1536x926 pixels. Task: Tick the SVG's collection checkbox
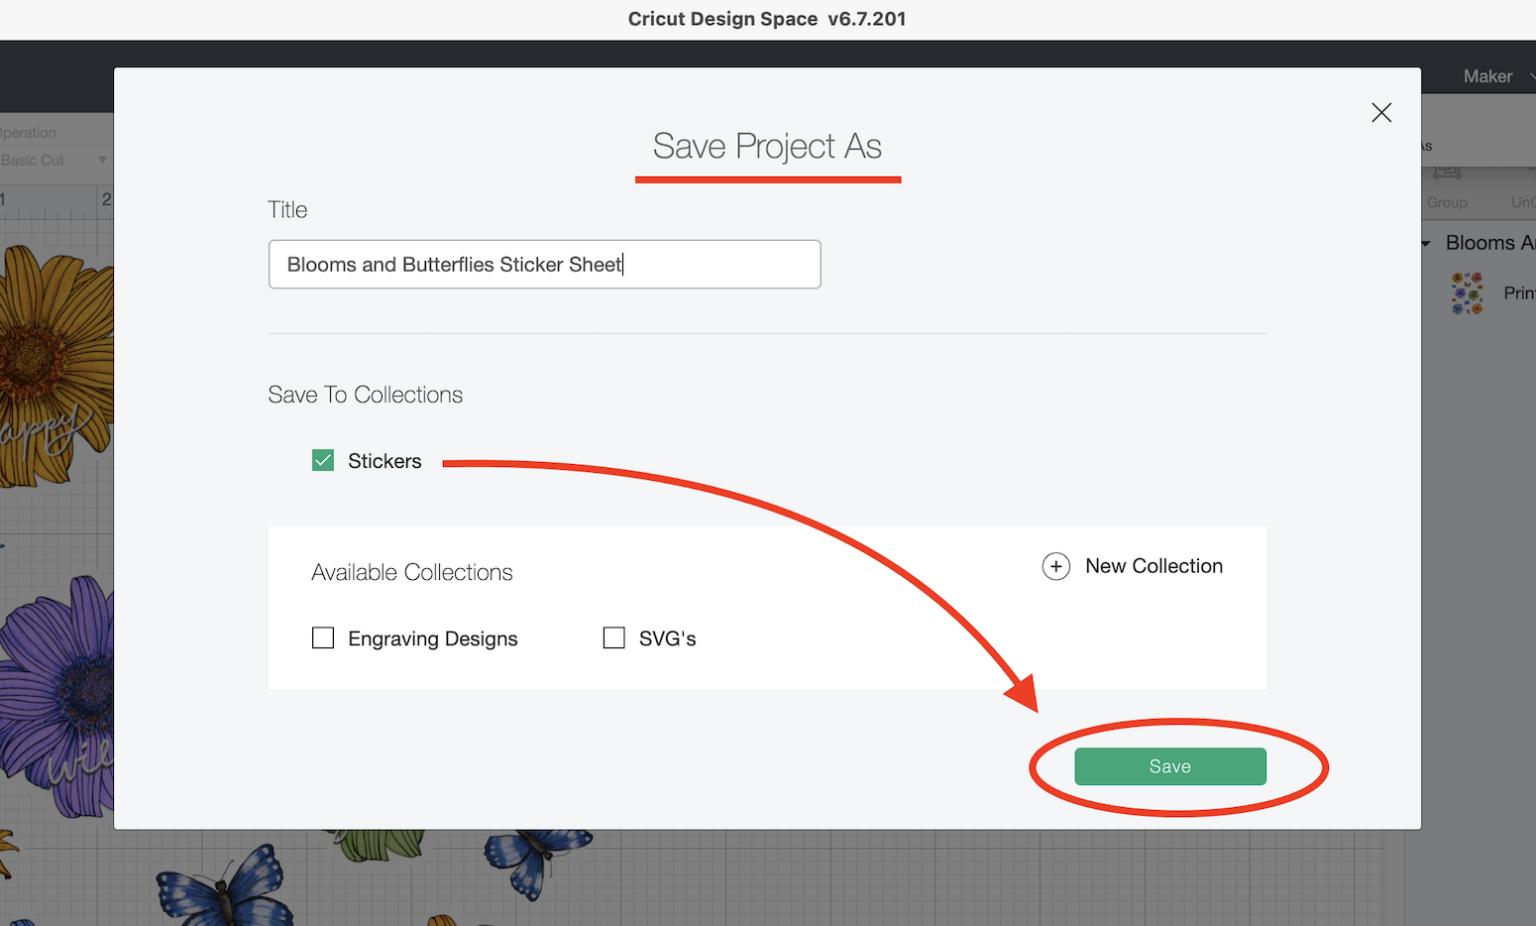(614, 638)
